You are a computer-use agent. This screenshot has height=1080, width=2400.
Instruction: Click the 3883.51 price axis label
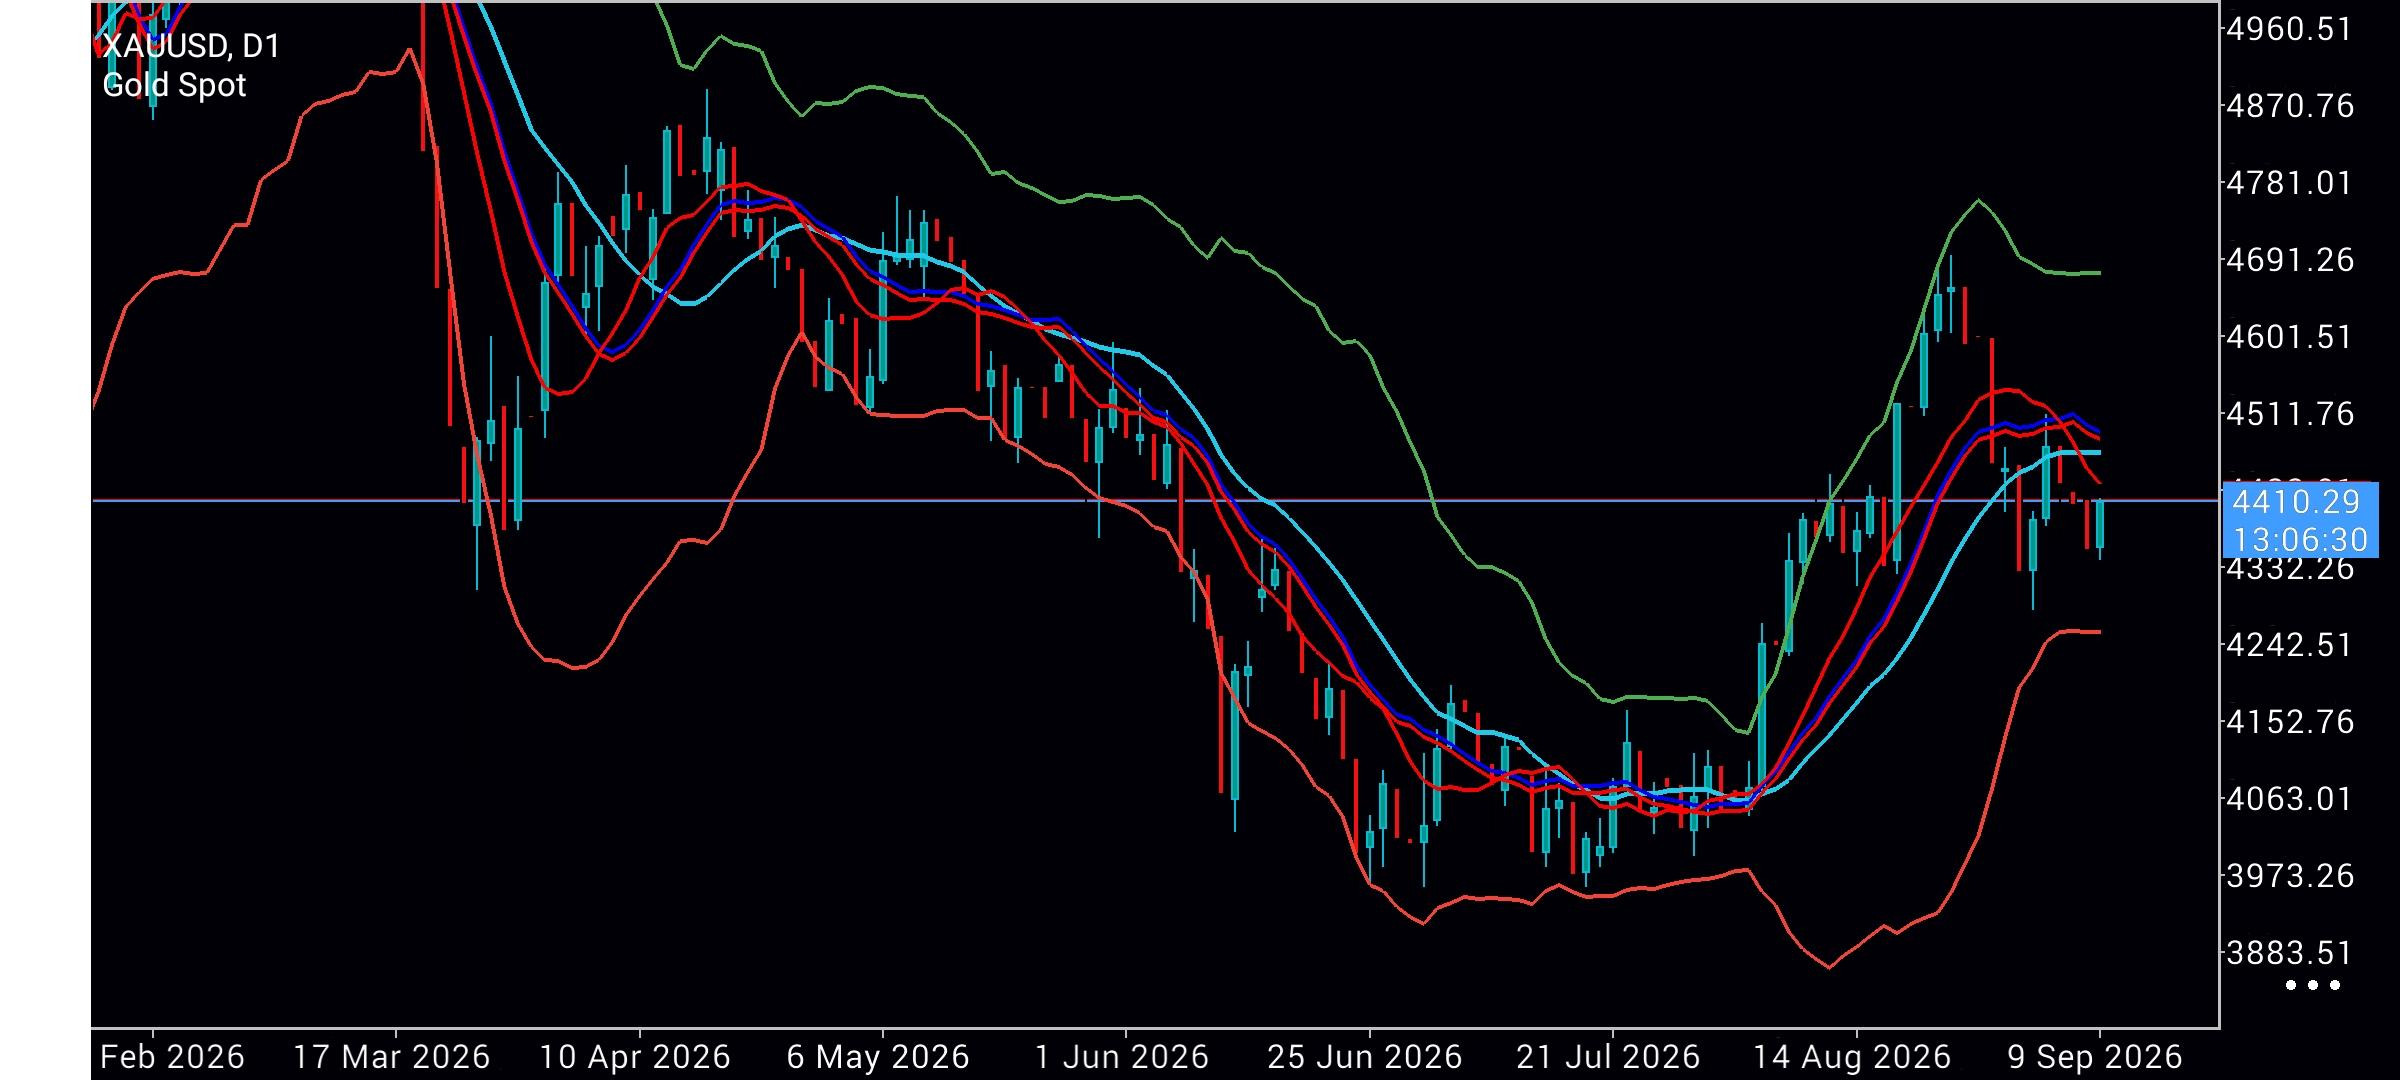pyautogui.click(x=2289, y=953)
